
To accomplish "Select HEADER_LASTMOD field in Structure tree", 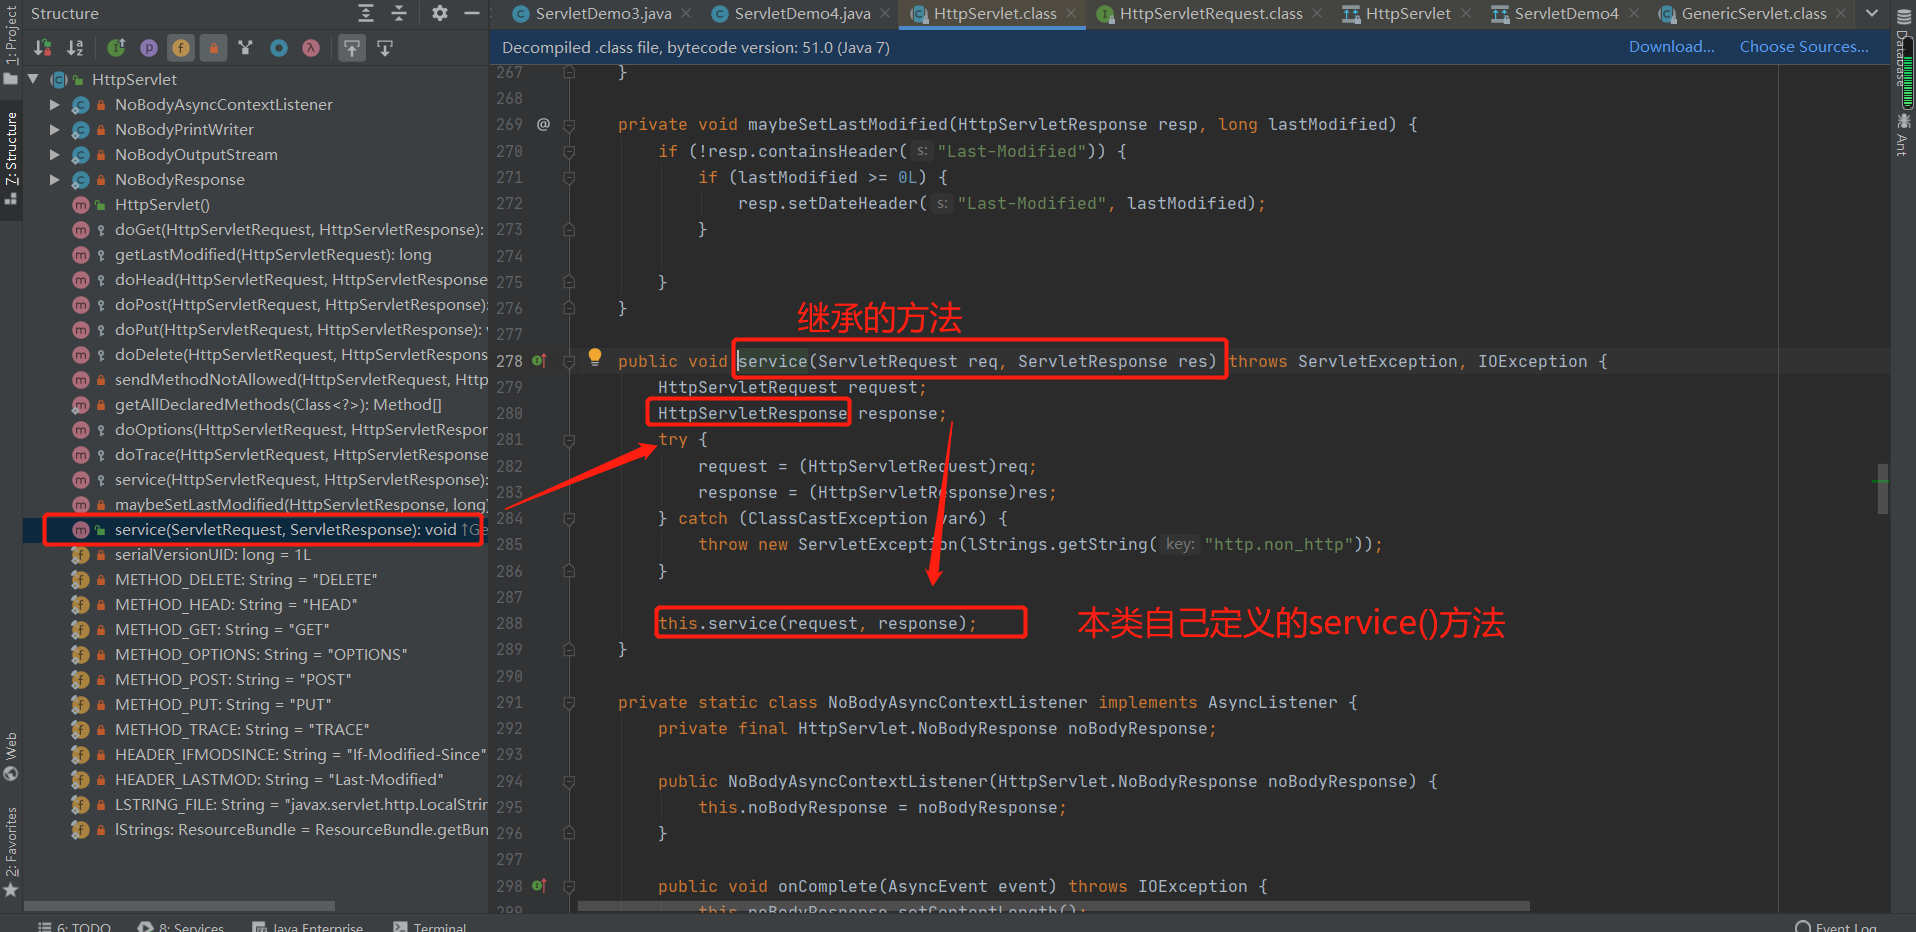I will tap(279, 779).
